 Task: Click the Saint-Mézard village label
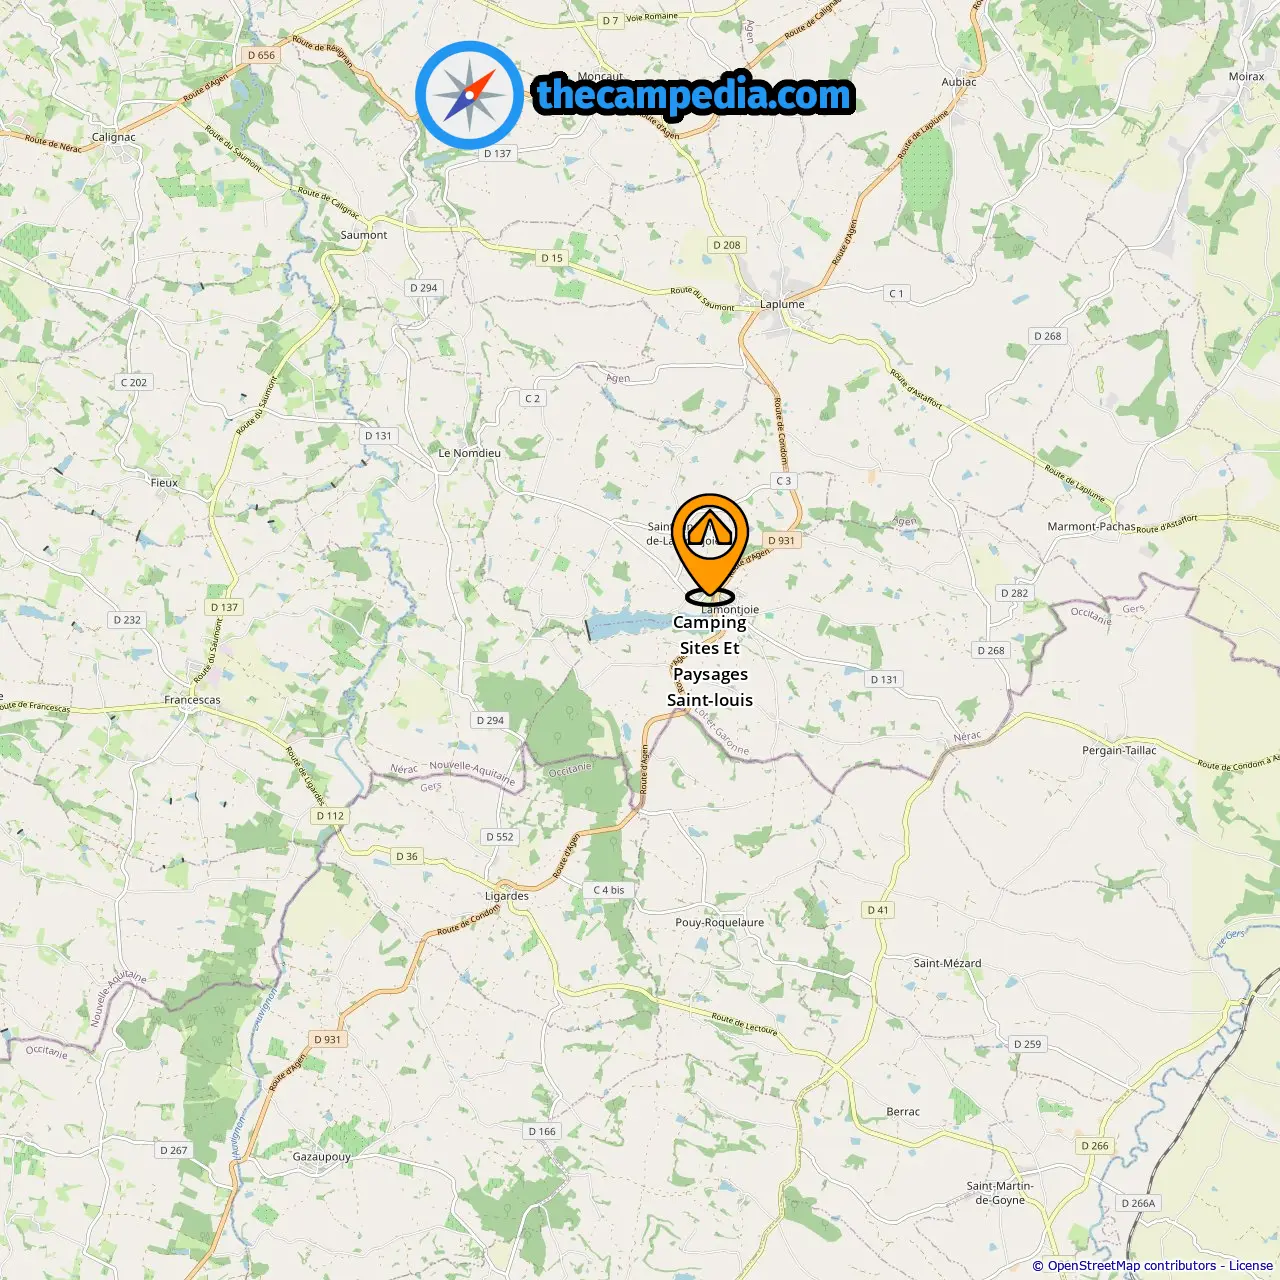pyautogui.click(x=947, y=963)
